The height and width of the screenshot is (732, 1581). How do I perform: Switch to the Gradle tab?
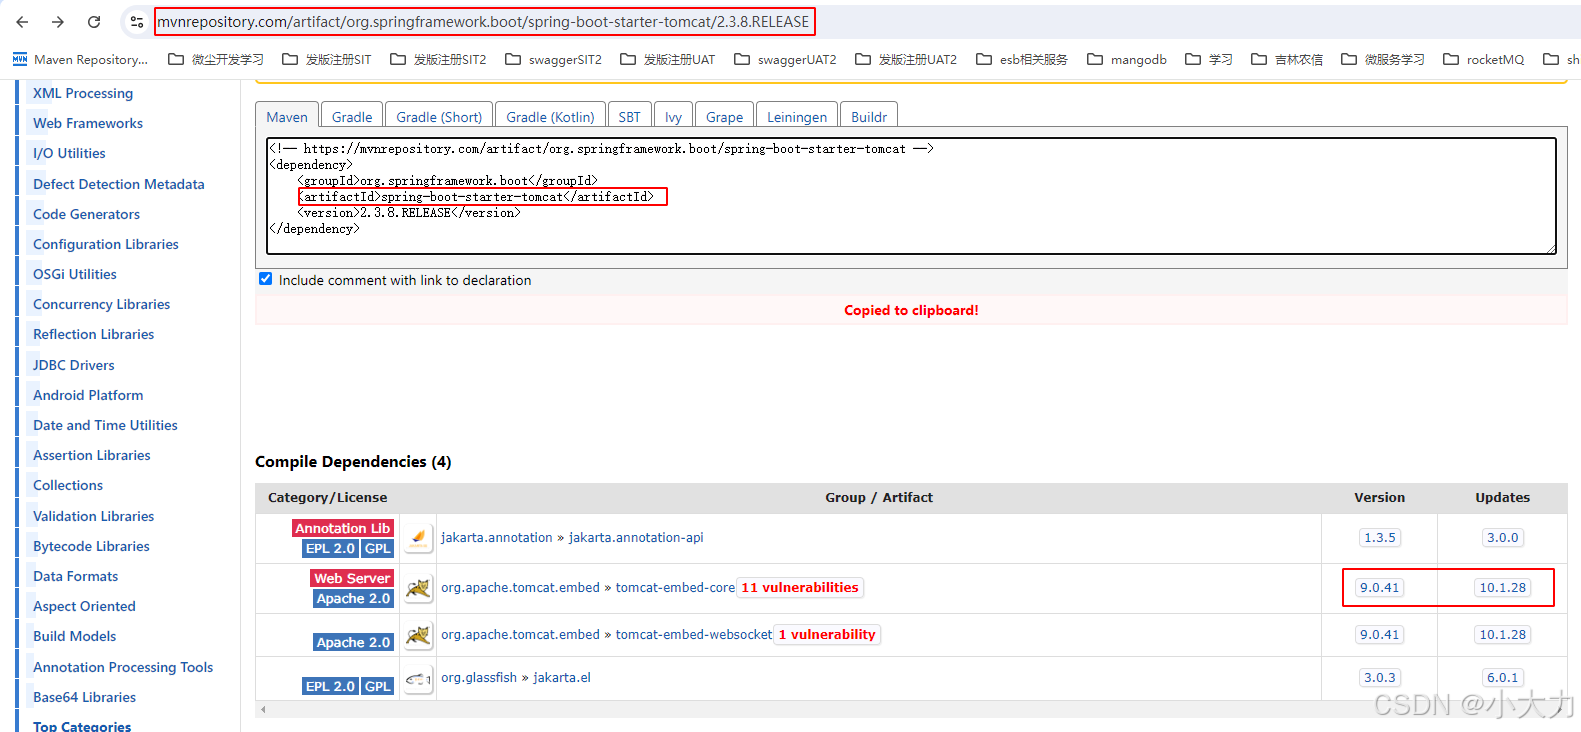[352, 116]
